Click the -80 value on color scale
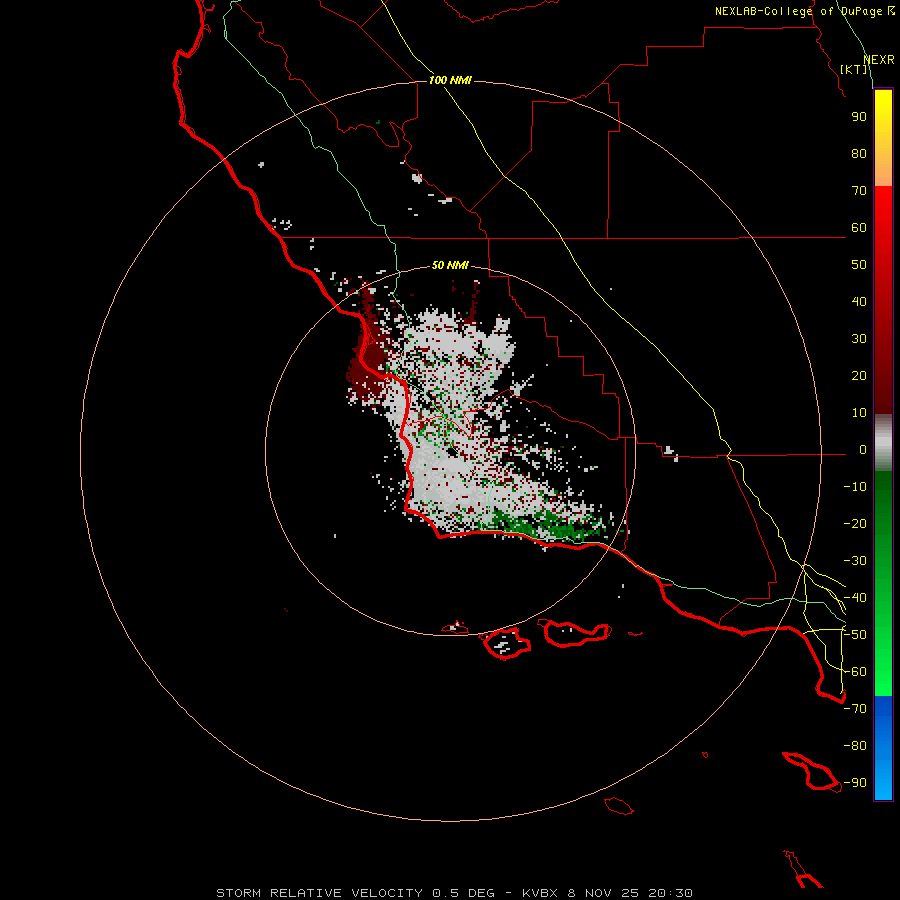Viewport: 900px width, 900px height. [x=855, y=746]
